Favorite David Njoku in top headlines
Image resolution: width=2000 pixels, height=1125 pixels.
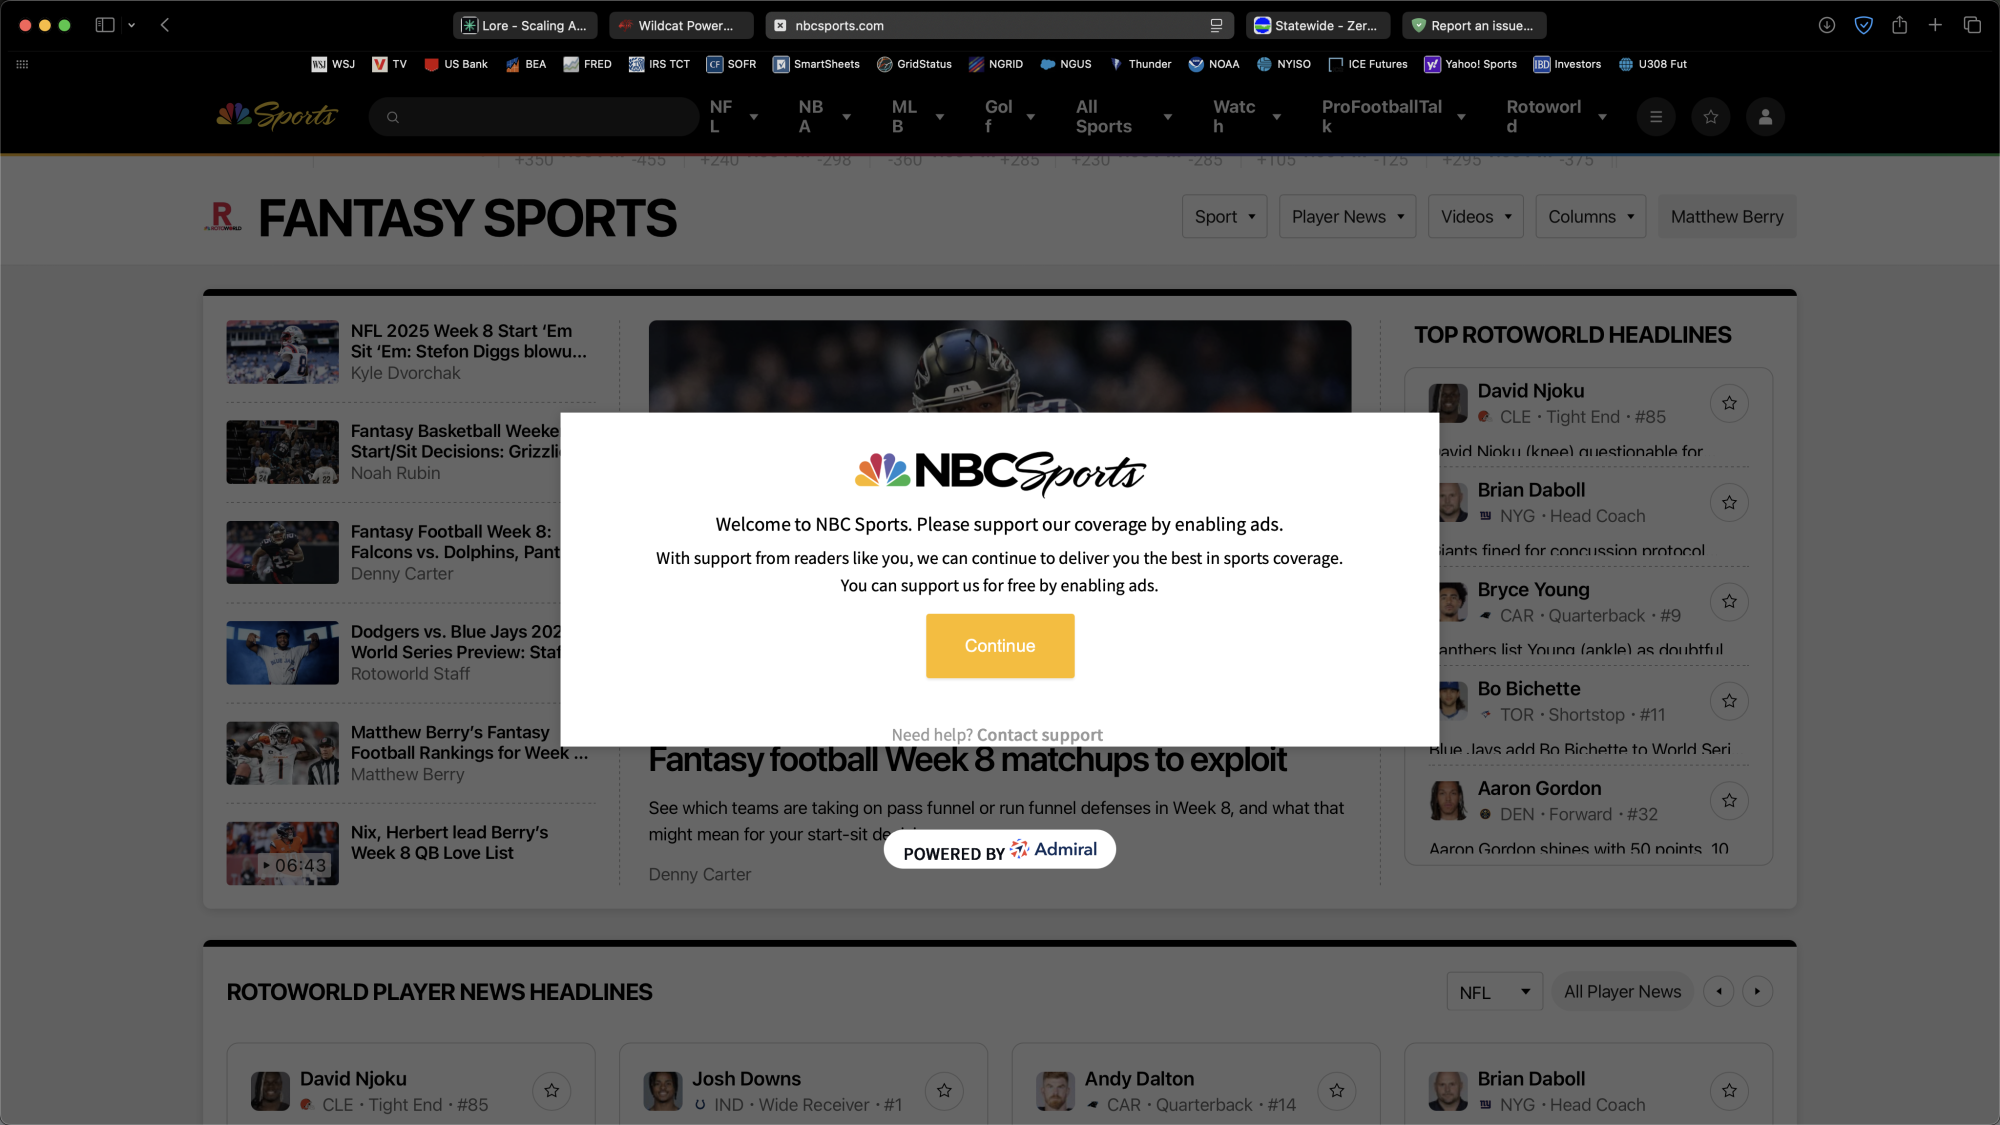(x=1729, y=403)
